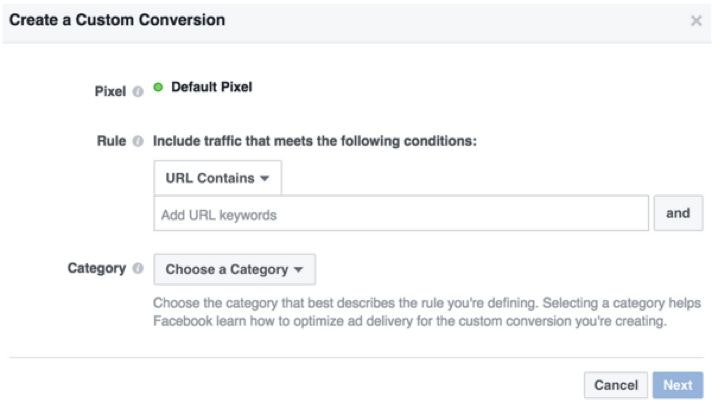The height and width of the screenshot is (409, 712).
Task: Click the Include traffic conditions heading text
Action: 315,141
